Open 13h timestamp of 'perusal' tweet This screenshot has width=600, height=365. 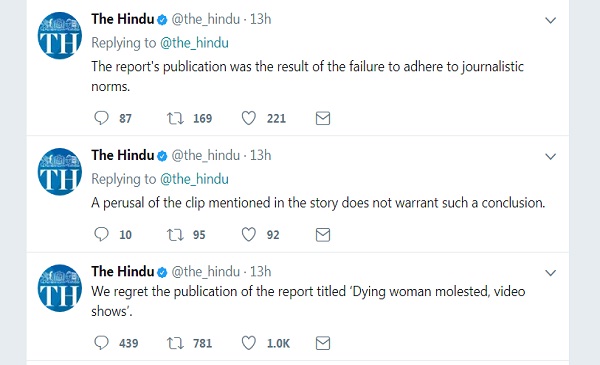261,155
